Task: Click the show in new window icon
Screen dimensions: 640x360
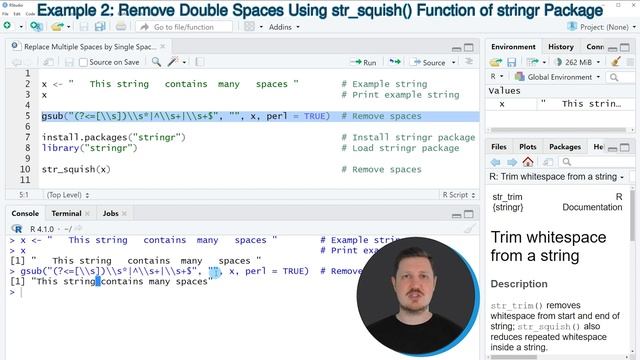Action: 48,62
